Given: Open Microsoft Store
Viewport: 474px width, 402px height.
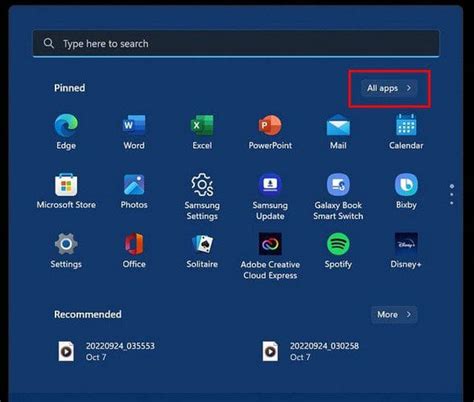Looking at the screenshot, I should click(x=66, y=191).
